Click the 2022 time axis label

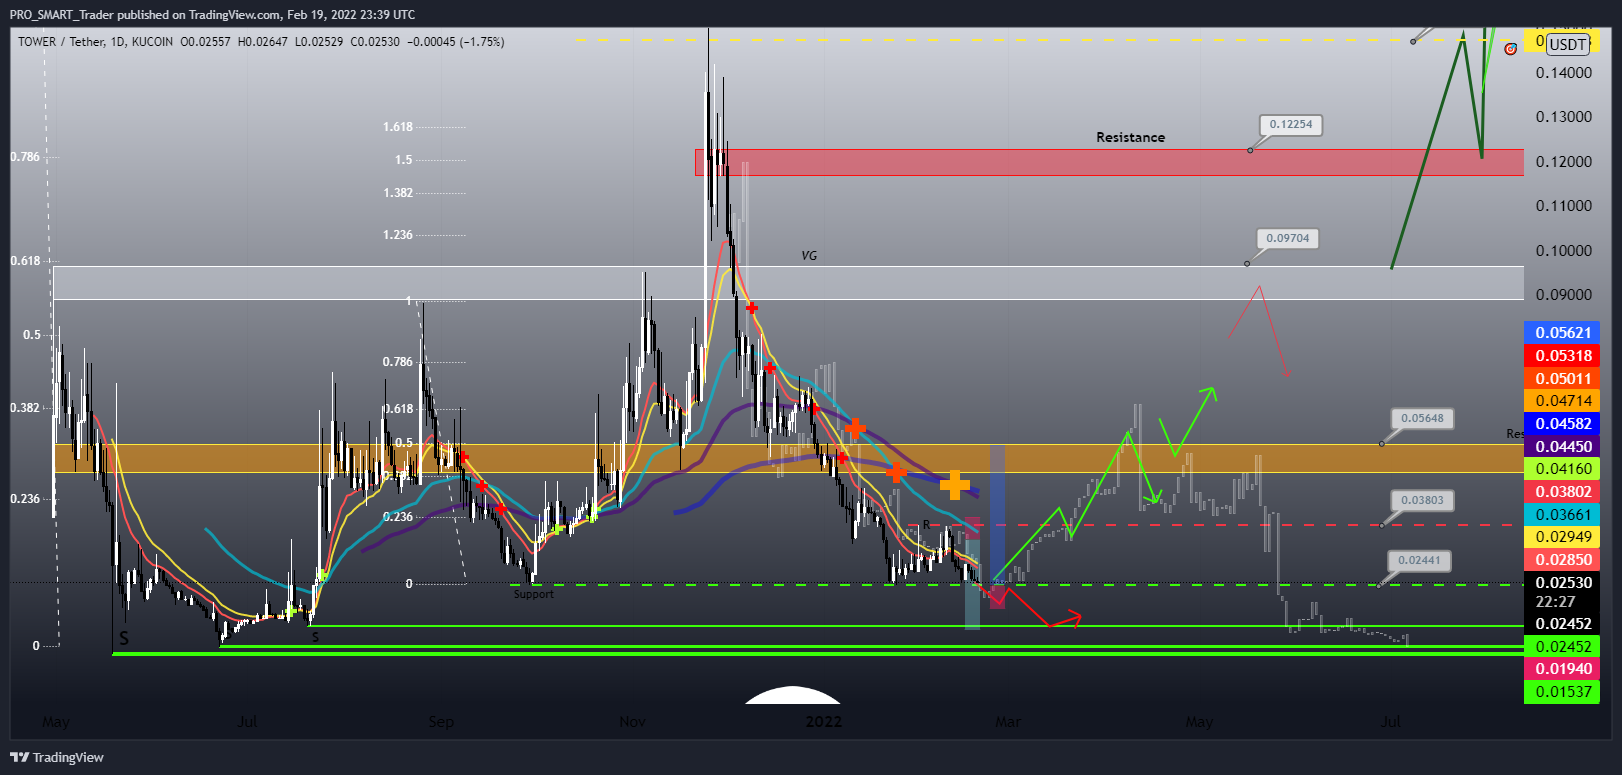(824, 722)
